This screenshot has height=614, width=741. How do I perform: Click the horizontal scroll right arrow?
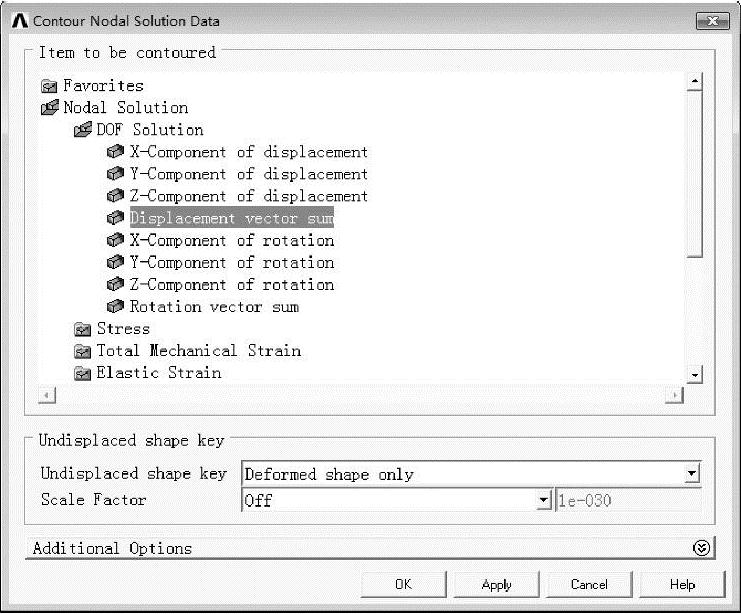674,395
